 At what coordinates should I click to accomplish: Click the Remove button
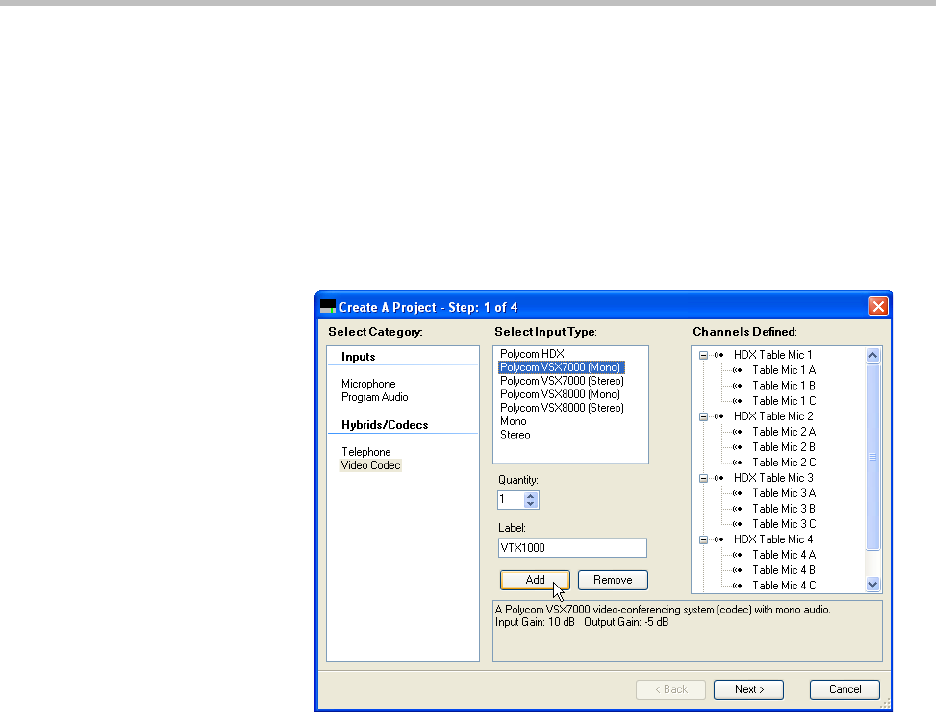[x=612, y=580]
